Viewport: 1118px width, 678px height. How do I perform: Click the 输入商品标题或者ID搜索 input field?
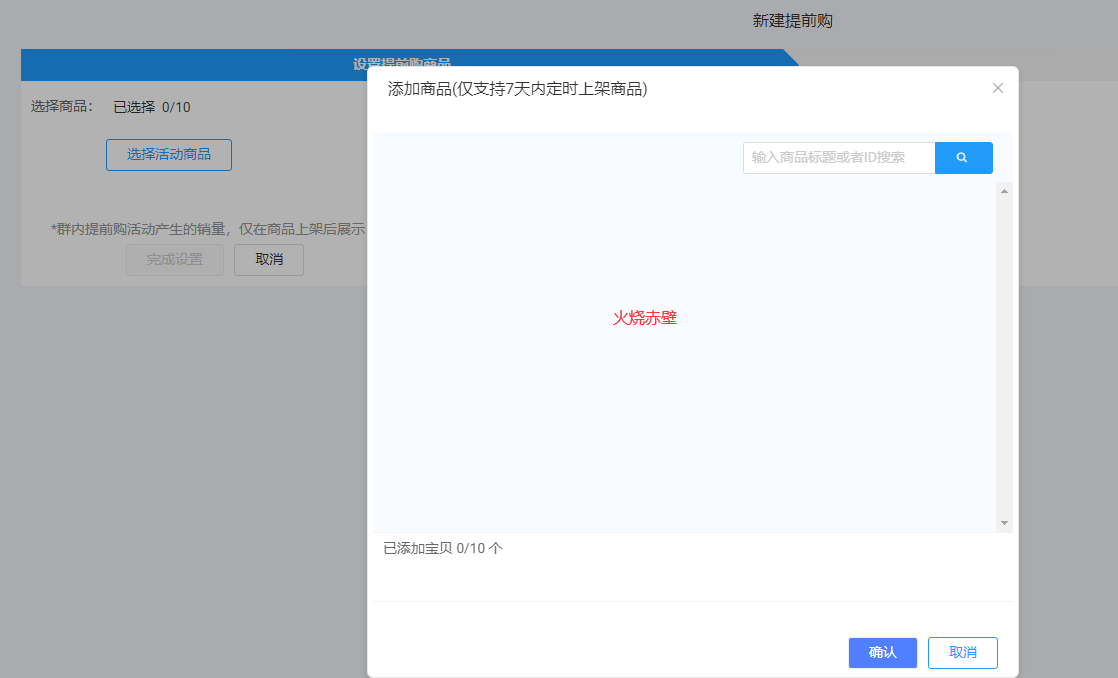click(838, 158)
